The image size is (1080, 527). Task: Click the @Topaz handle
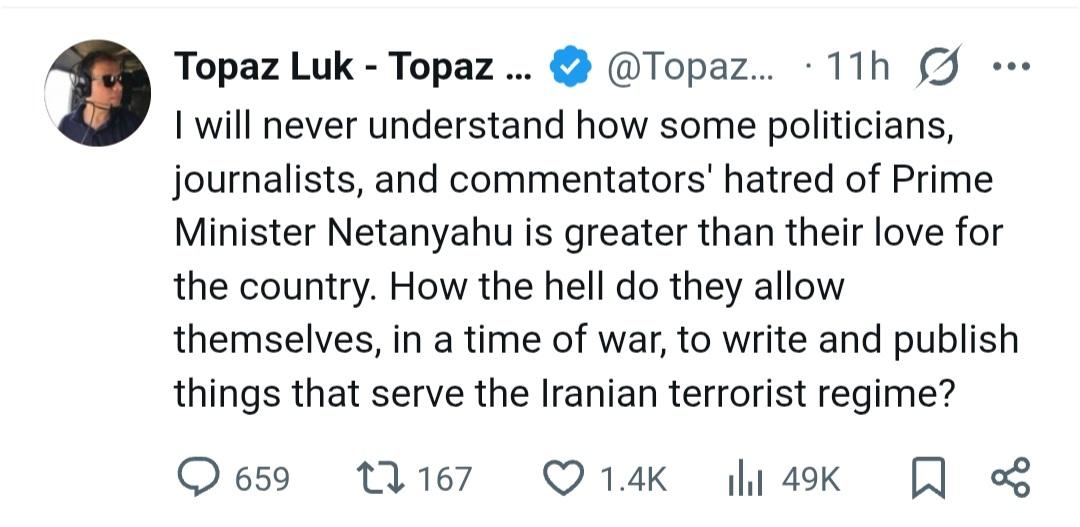pos(689,68)
